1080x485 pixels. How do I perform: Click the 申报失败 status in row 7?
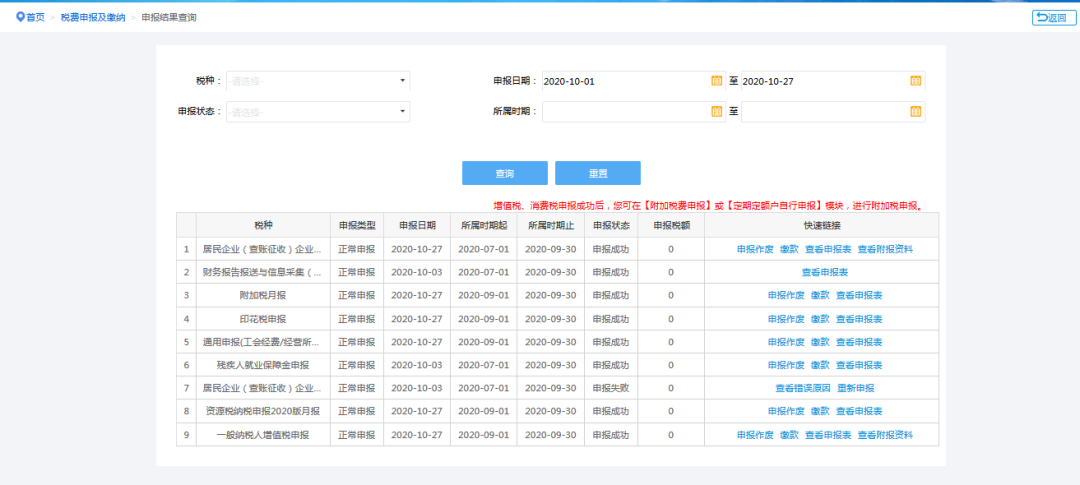(611, 388)
